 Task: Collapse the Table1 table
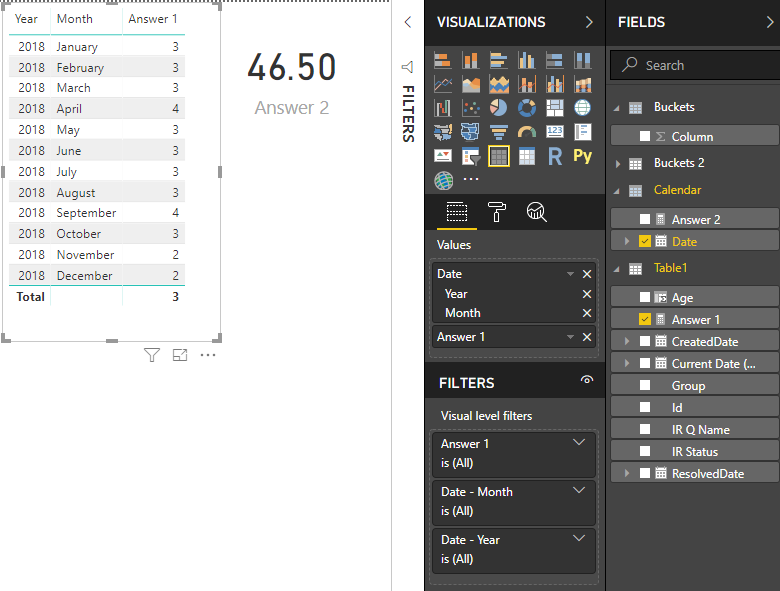click(x=617, y=269)
